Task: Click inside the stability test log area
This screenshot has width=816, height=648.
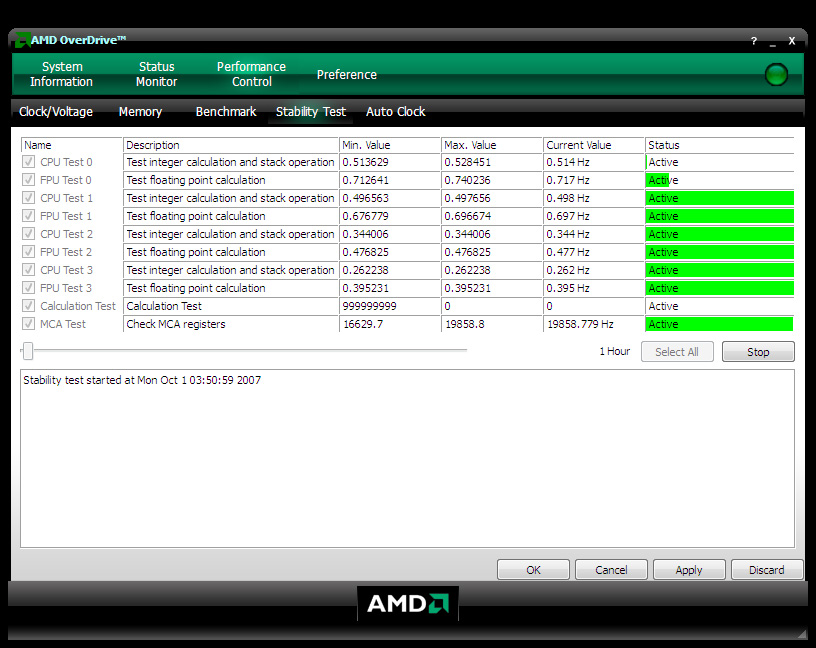Action: click(x=407, y=460)
